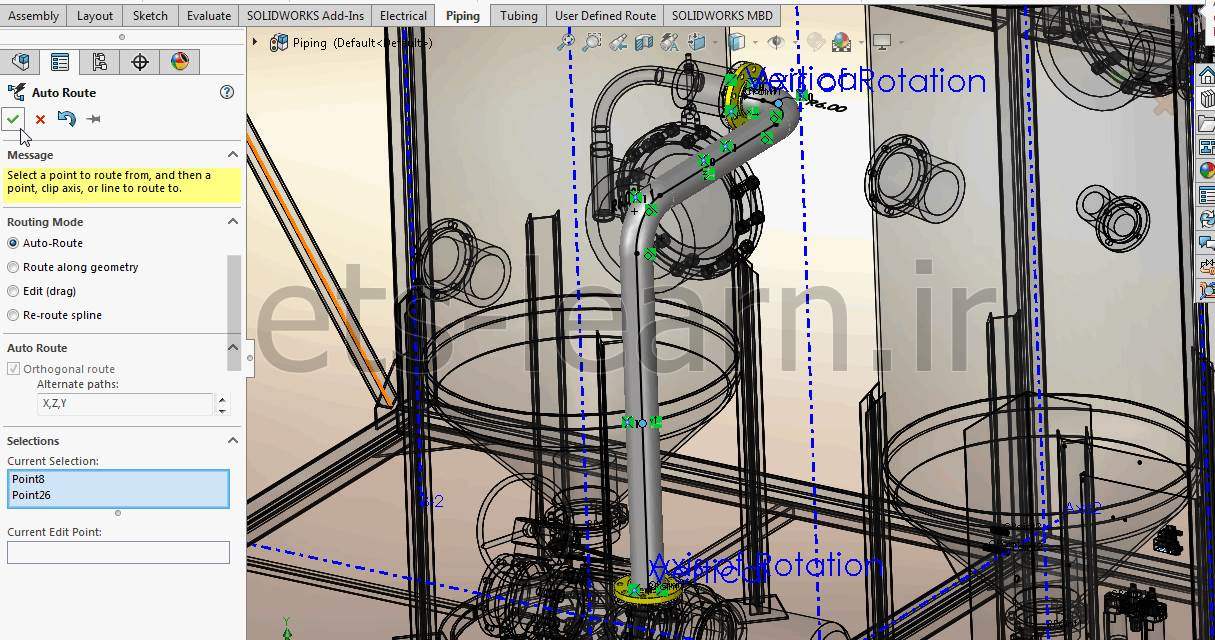Click the Piping (Default) tree label

coord(362,42)
